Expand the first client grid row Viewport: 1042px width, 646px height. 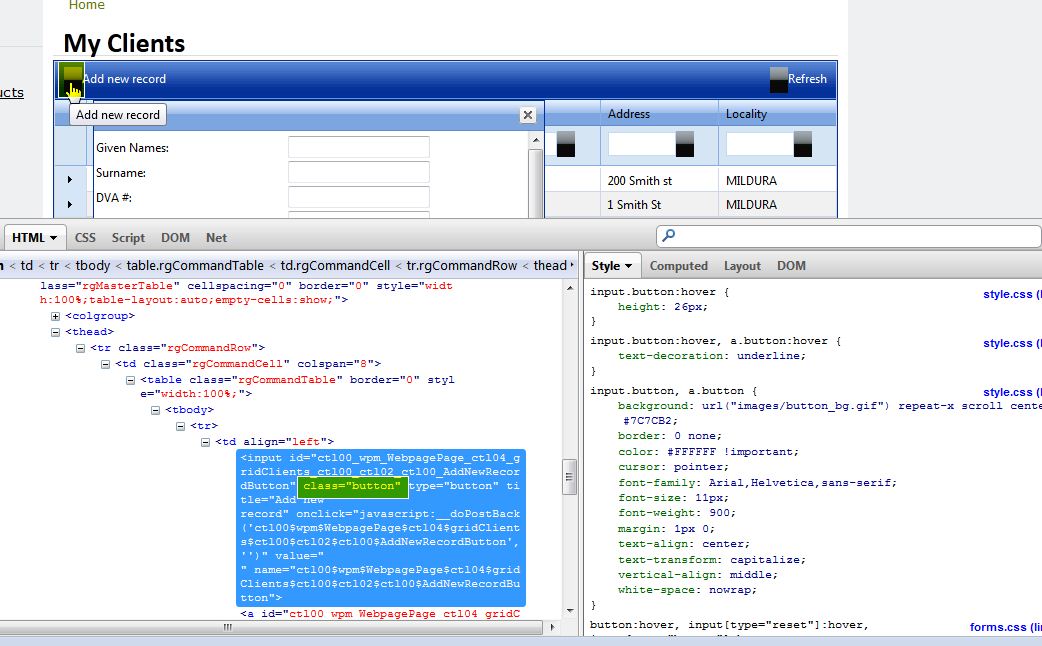click(70, 180)
